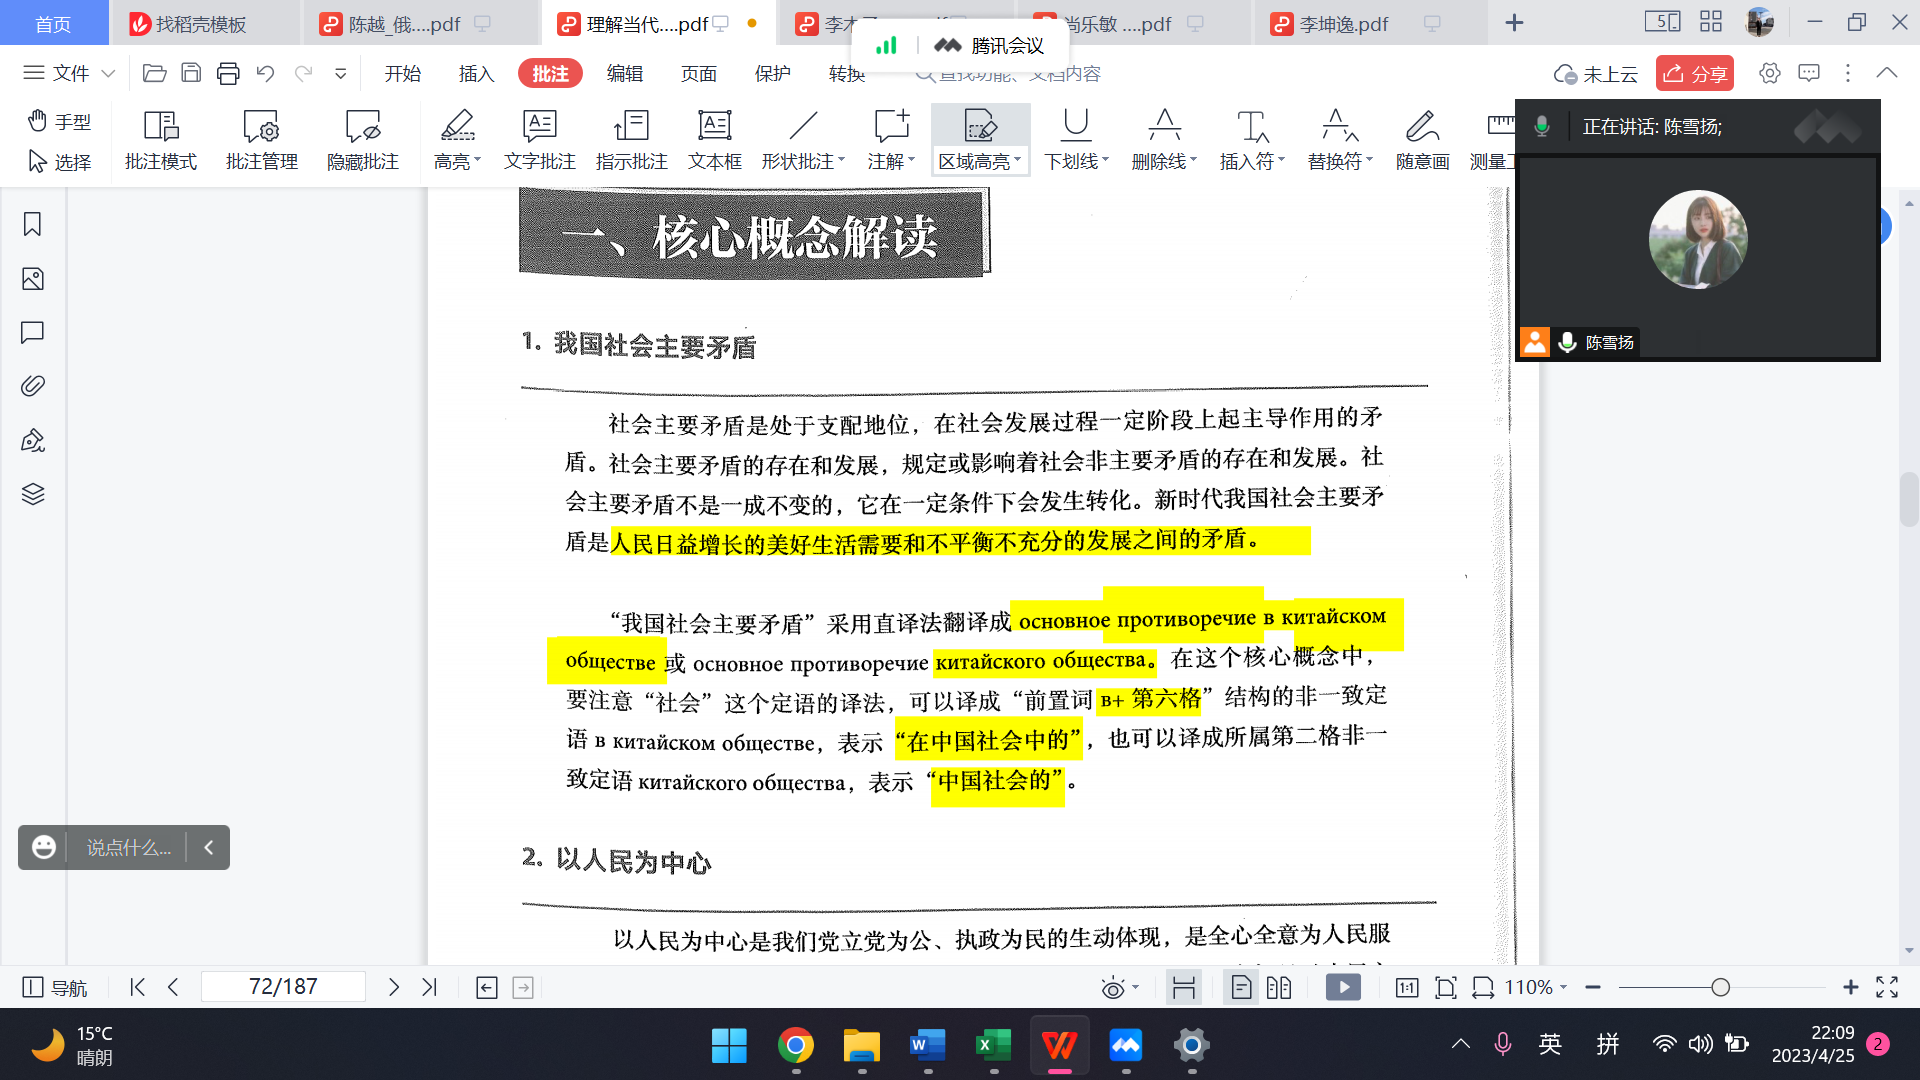Open the 110% zoom level dropdown
1920x1080 pixels.
[1536, 987]
